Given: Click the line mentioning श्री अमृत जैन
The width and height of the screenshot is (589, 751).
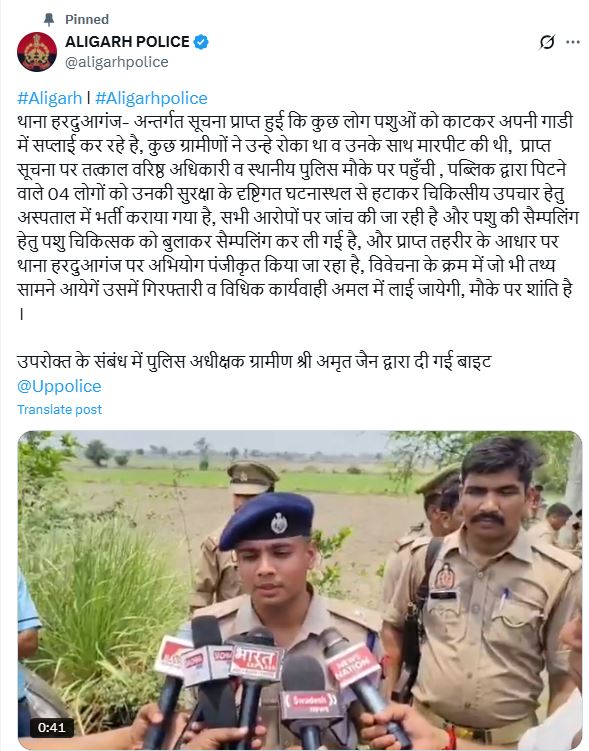Looking at the screenshot, I should pyautogui.click(x=254, y=361).
